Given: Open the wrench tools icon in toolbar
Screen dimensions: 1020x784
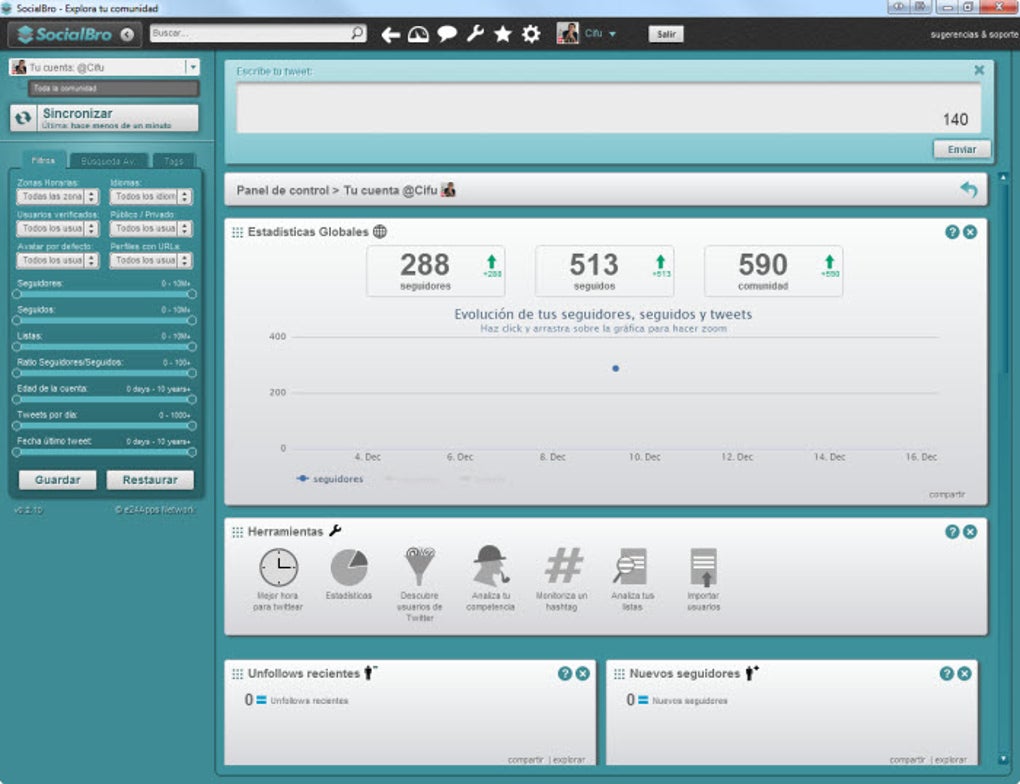Looking at the screenshot, I should coord(476,34).
